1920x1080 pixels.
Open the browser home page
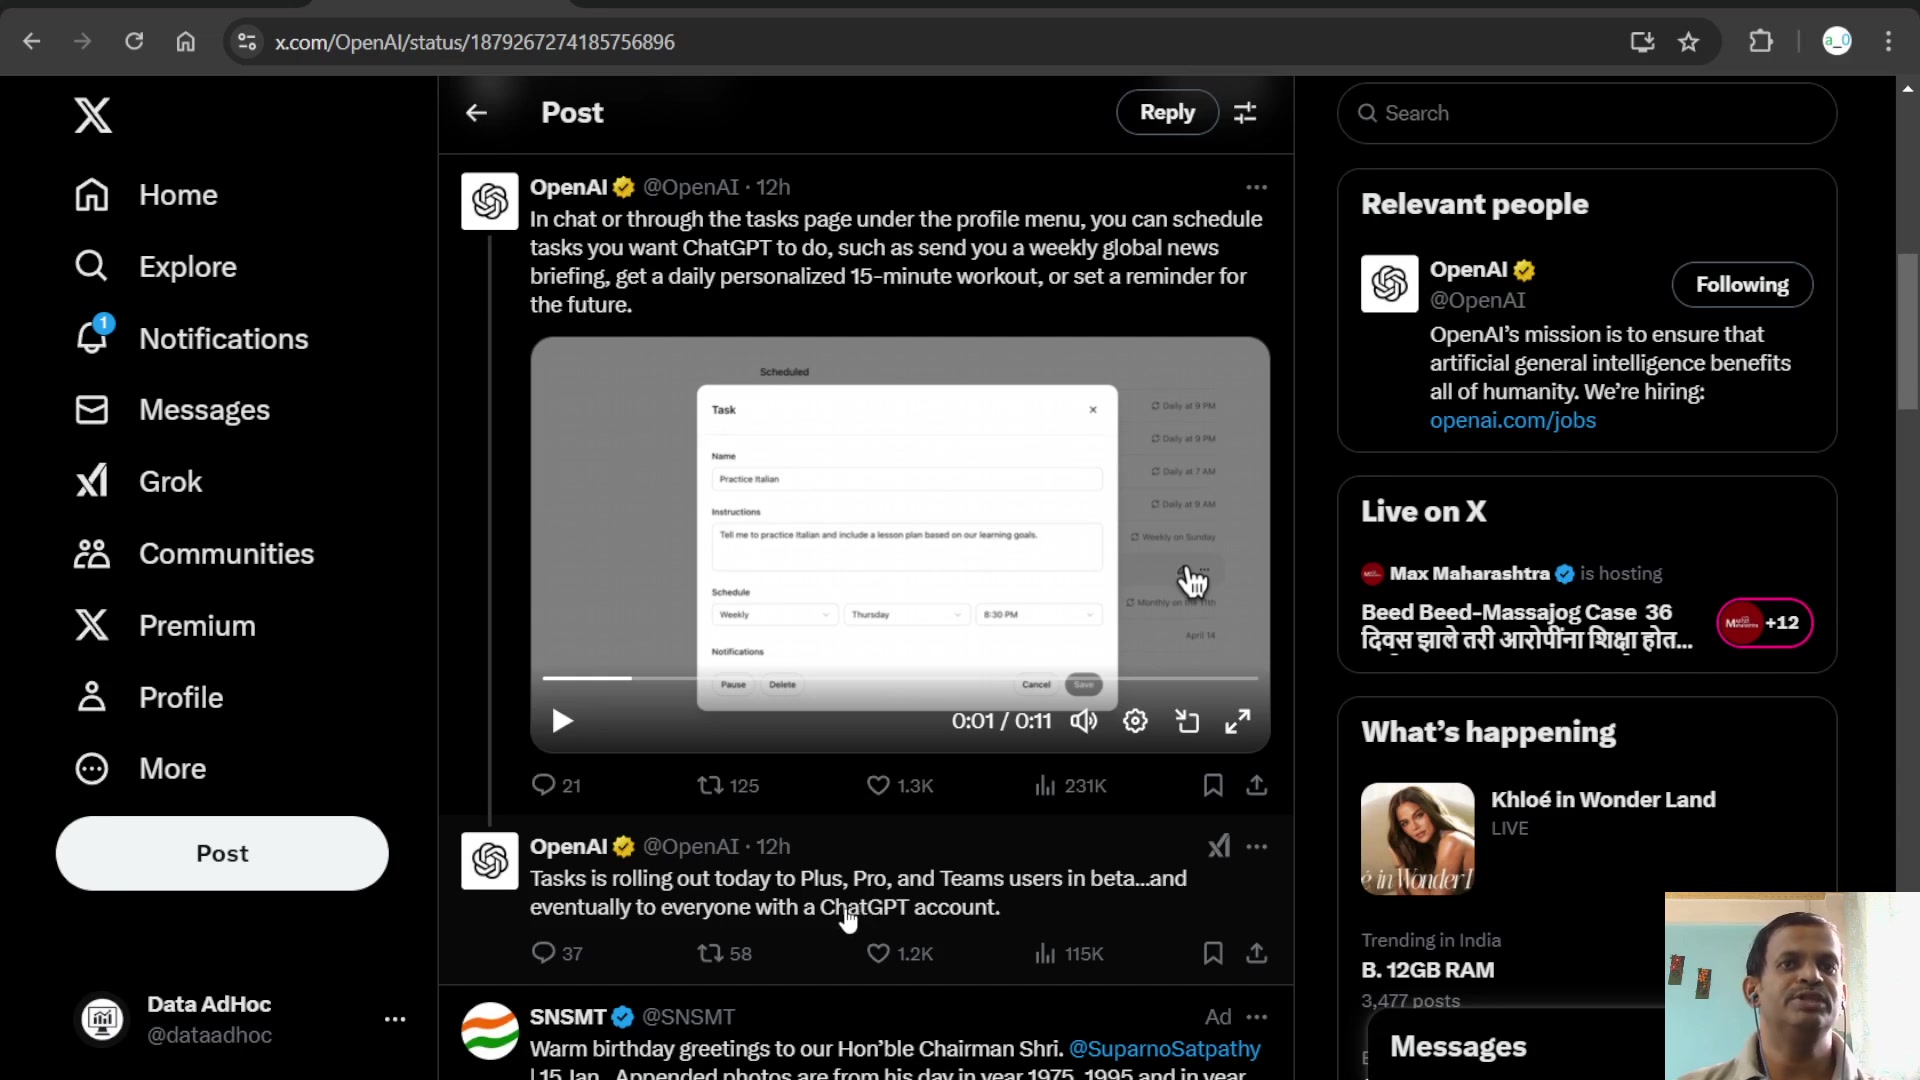point(186,42)
